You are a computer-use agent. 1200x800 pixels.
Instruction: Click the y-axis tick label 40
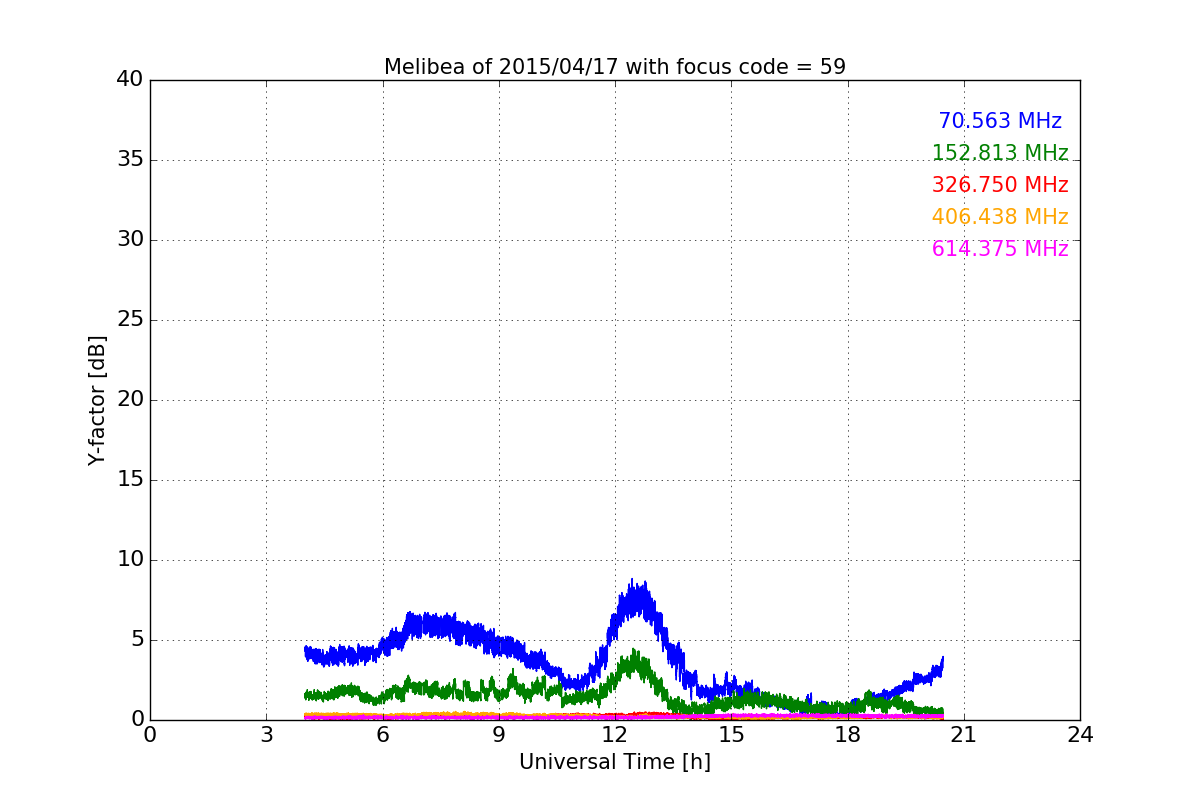tap(130, 79)
